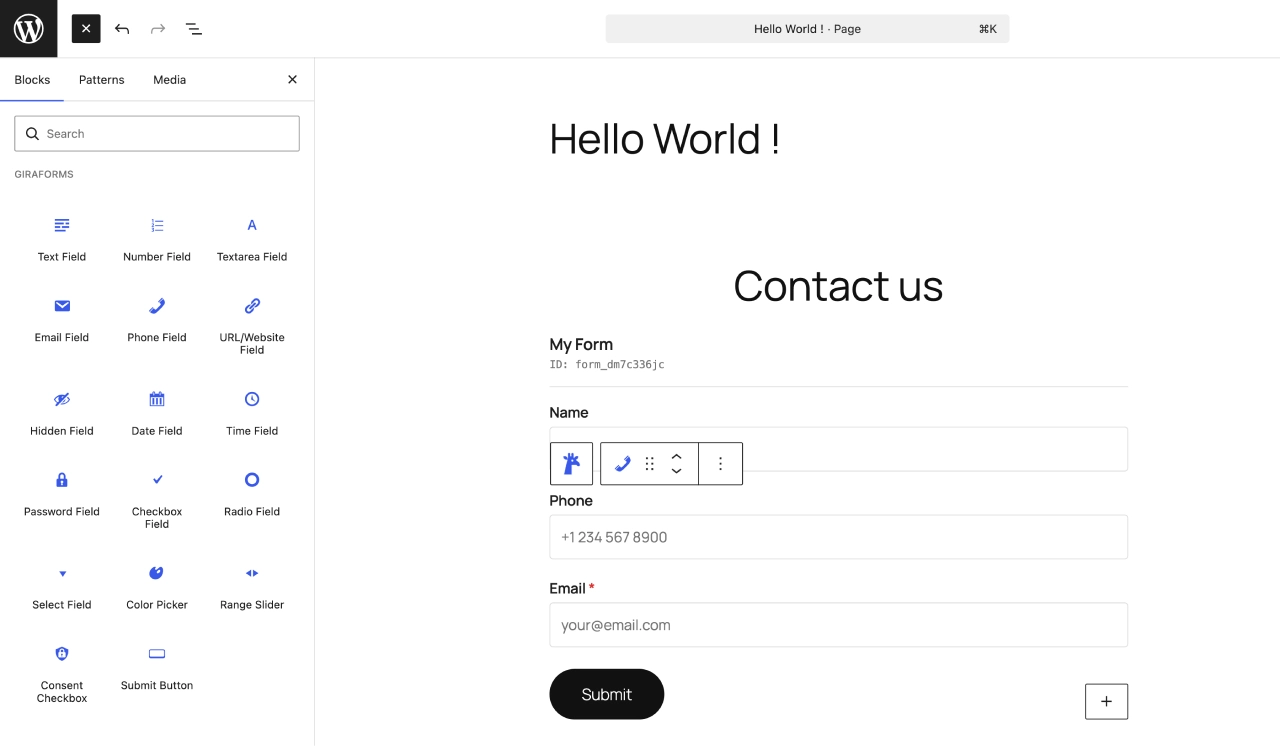This screenshot has height=746, width=1280.
Task: Click the block Search input field
Action: tap(157, 134)
